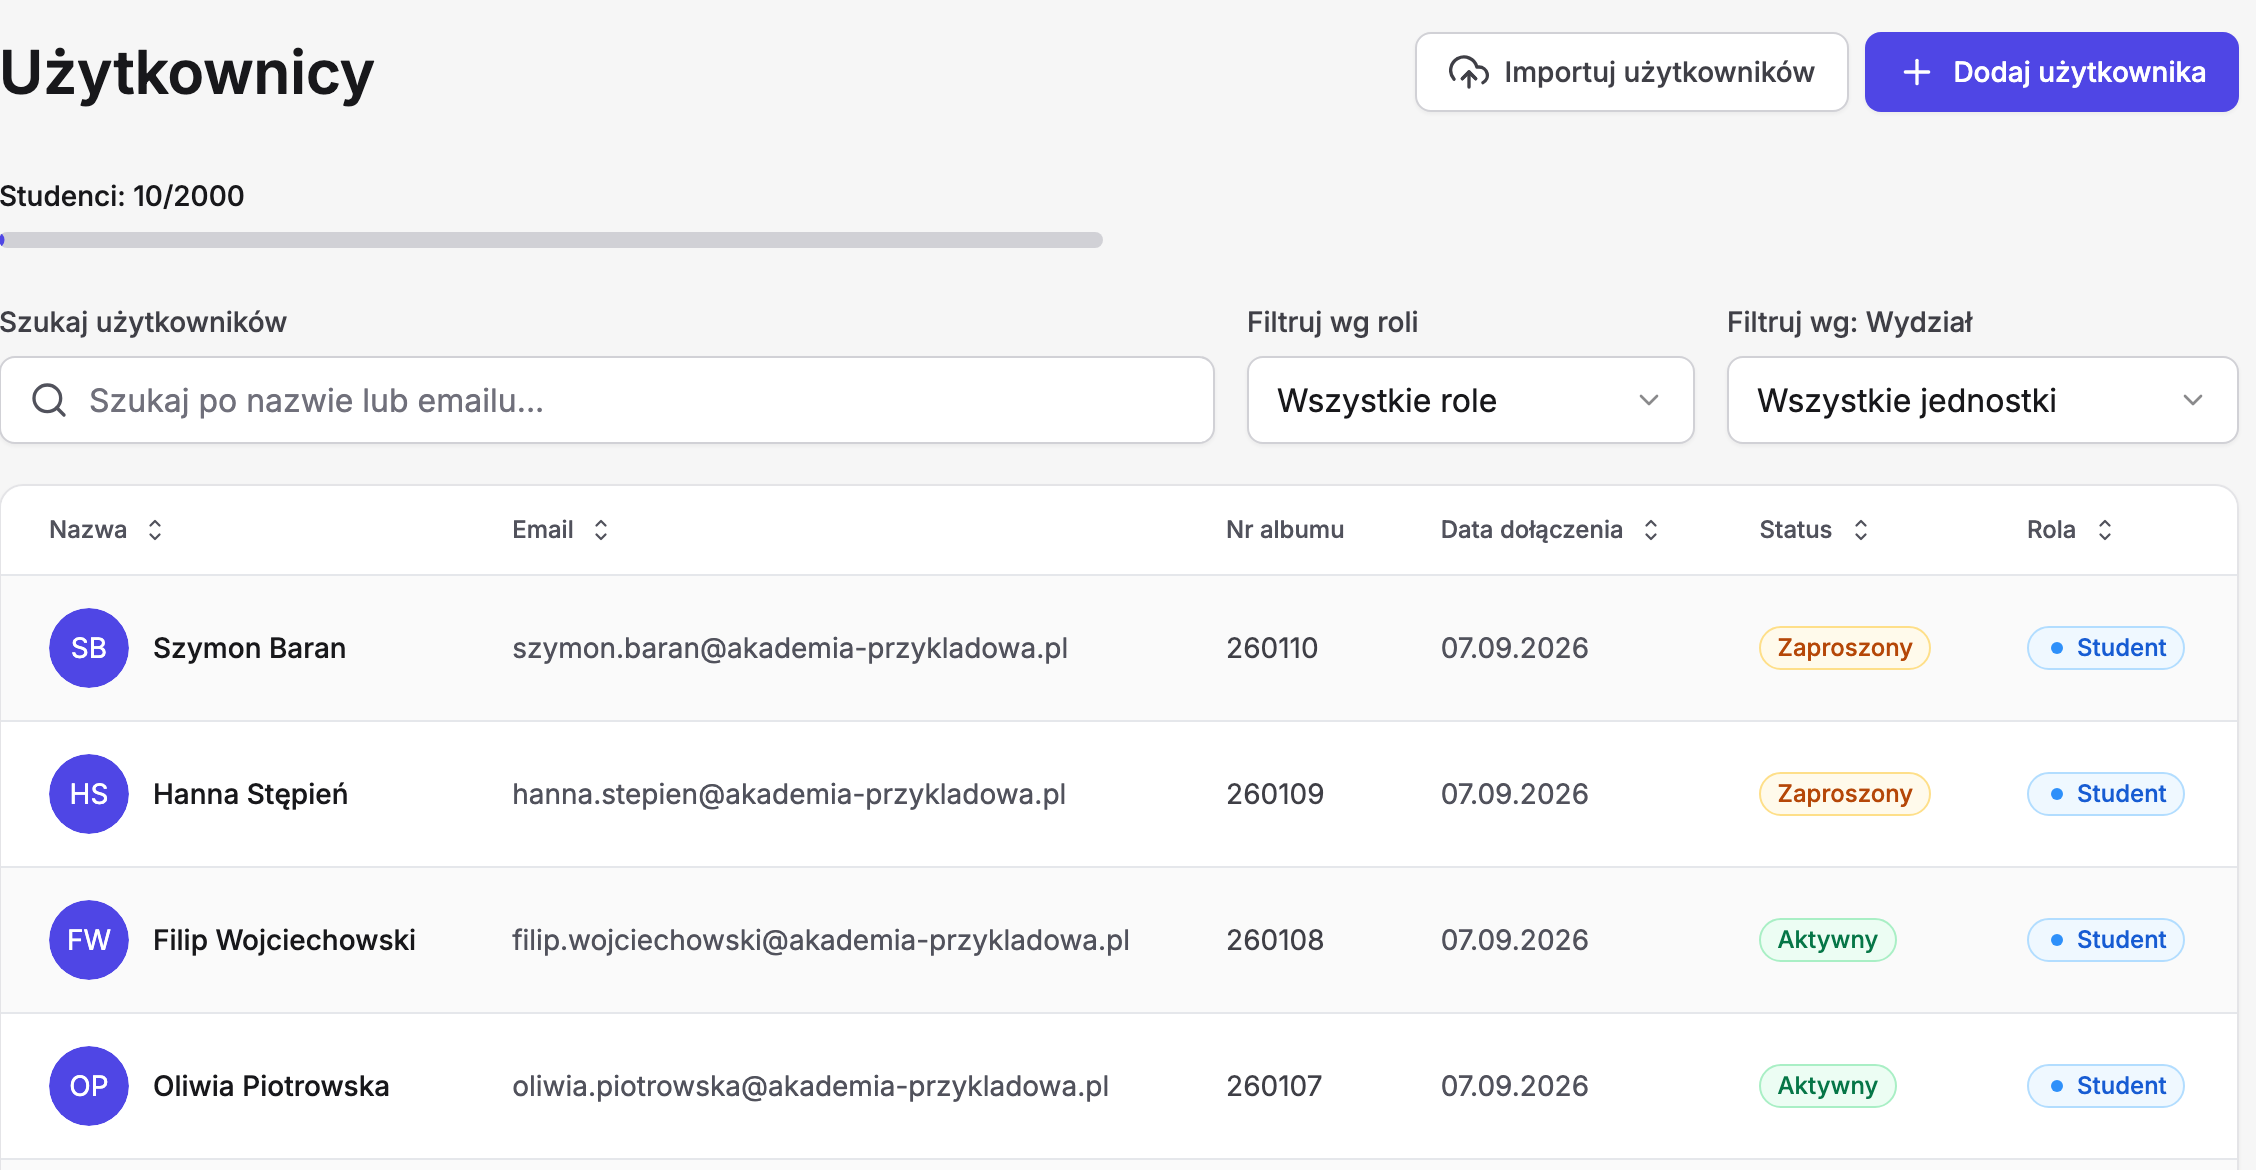This screenshot has width=2256, height=1170.
Task: Click the Aktywny badge for Oliwia Piotrowska
Action: pyautogui.click(x=1827, y=1086)
